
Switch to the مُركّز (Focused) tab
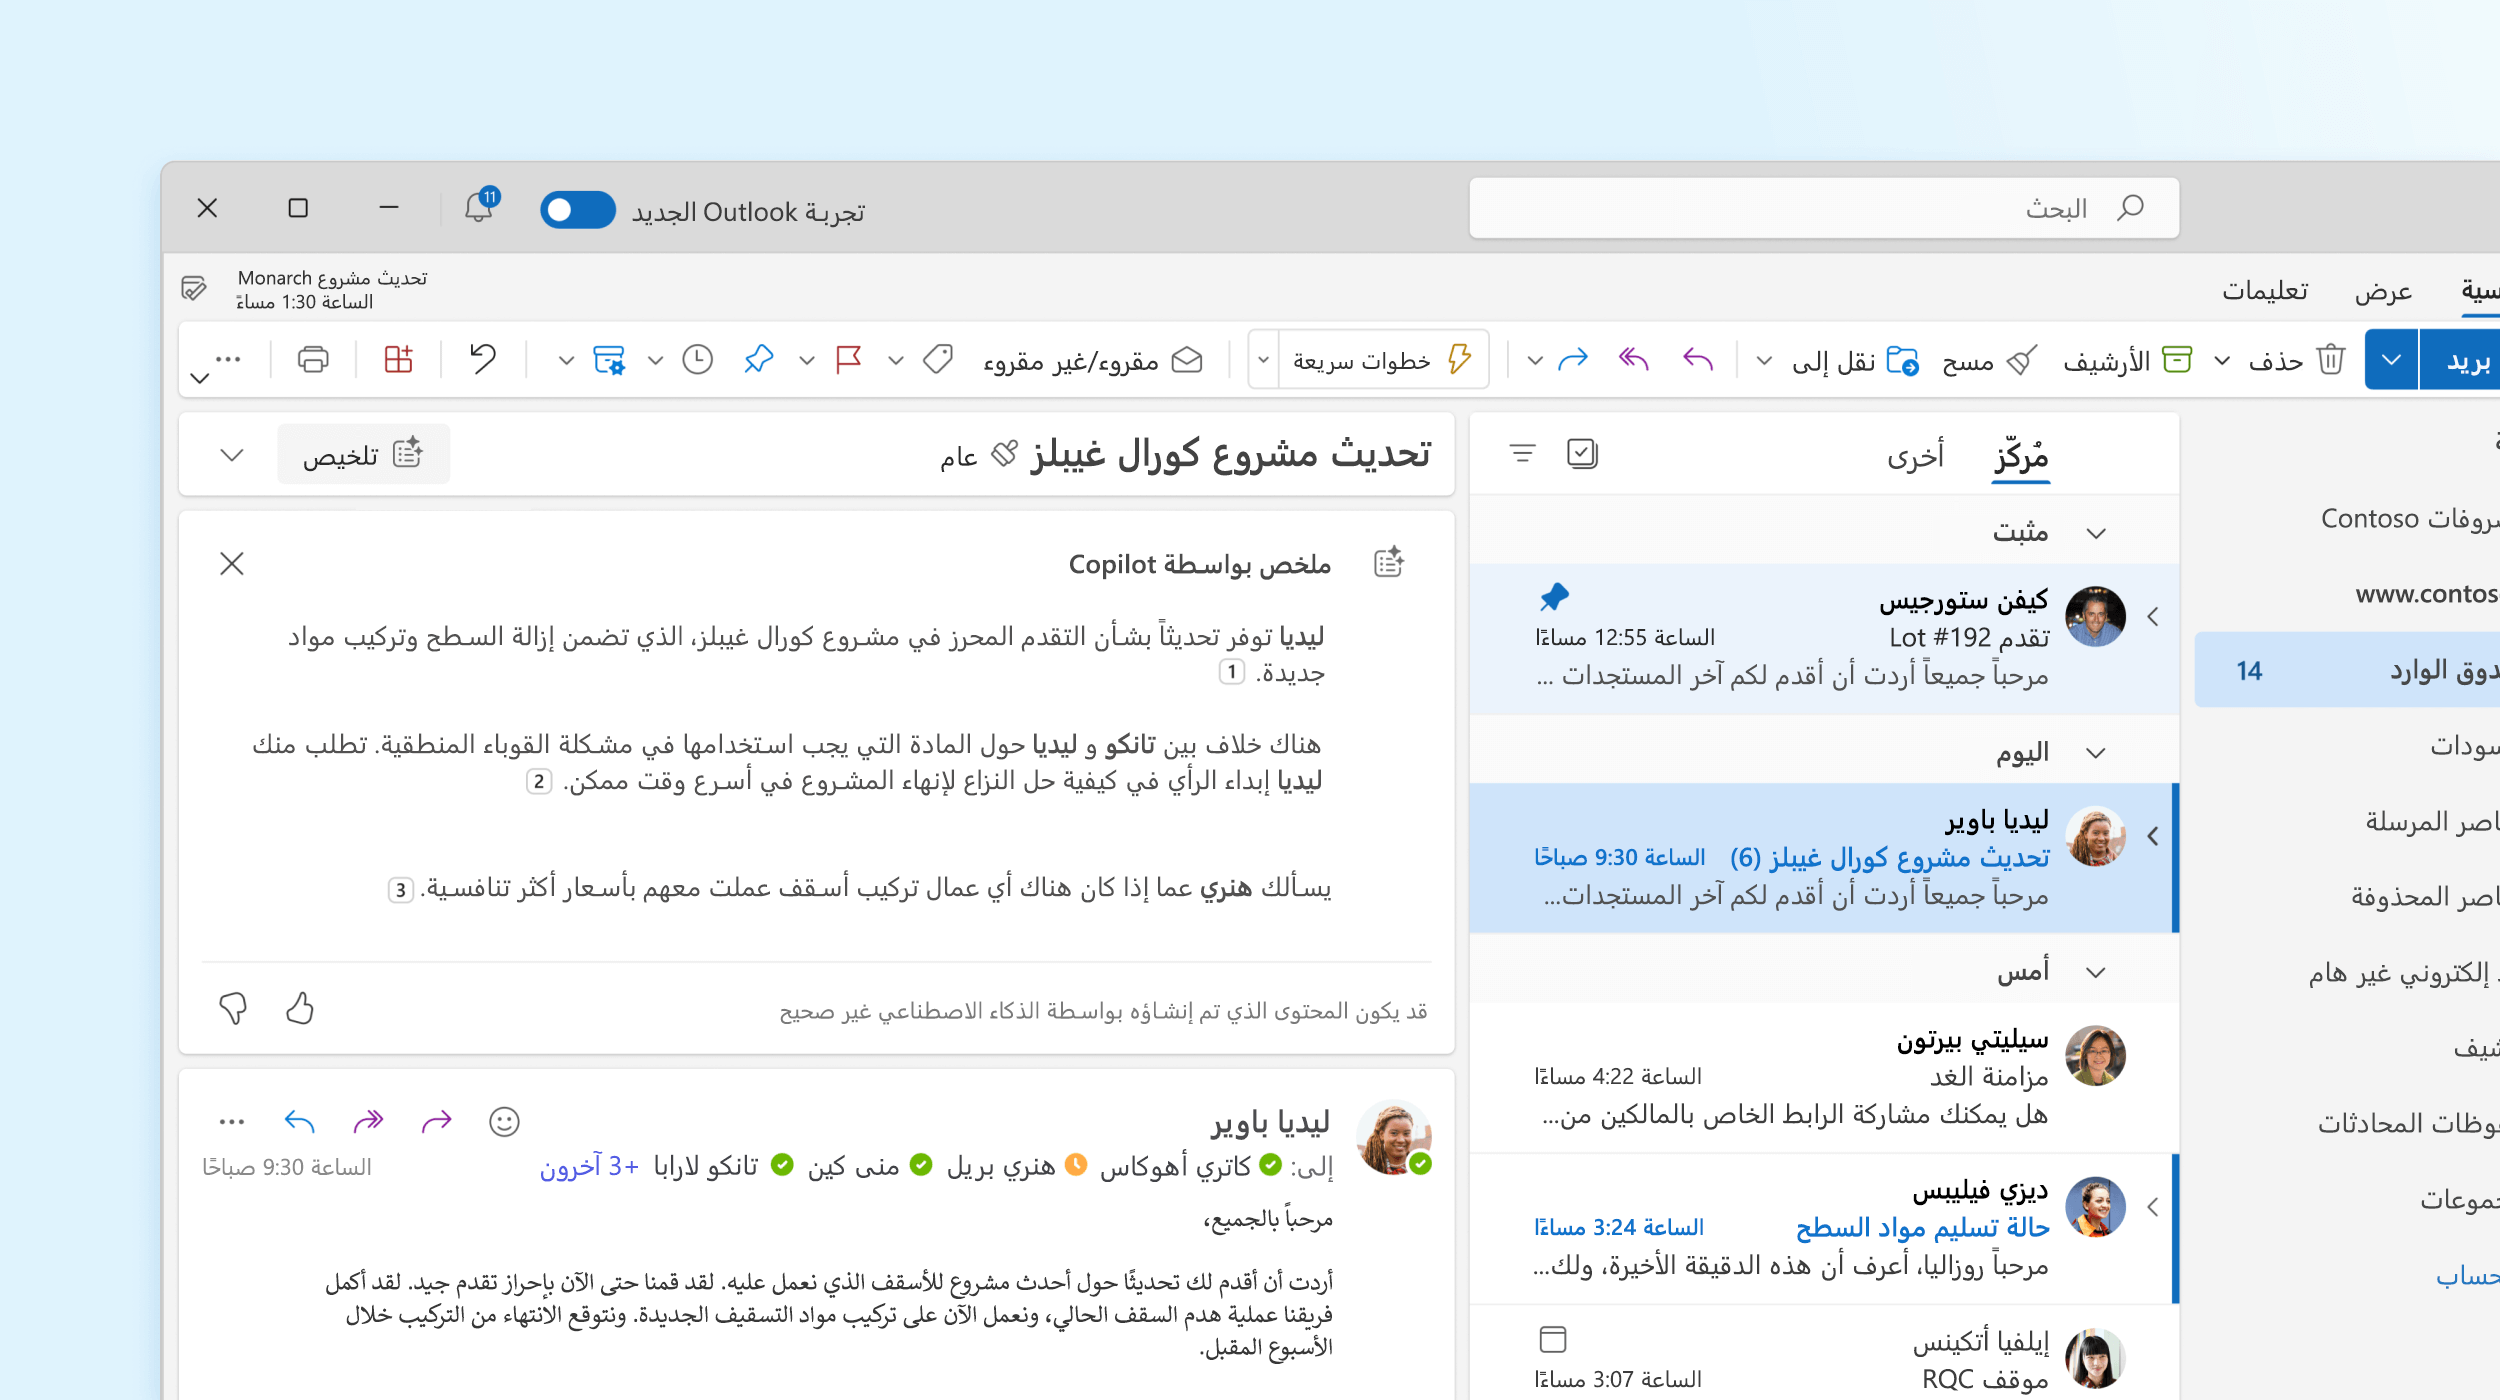coord(2021,456)
